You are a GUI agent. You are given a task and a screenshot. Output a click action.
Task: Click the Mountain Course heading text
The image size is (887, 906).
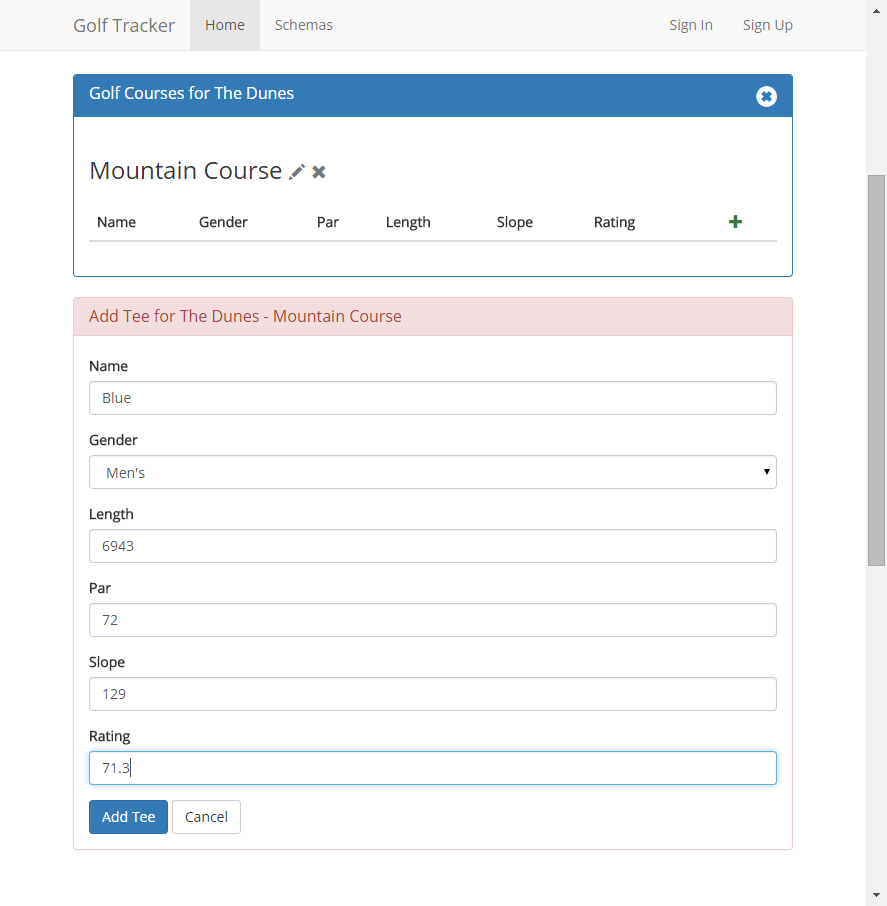point(185,171)
